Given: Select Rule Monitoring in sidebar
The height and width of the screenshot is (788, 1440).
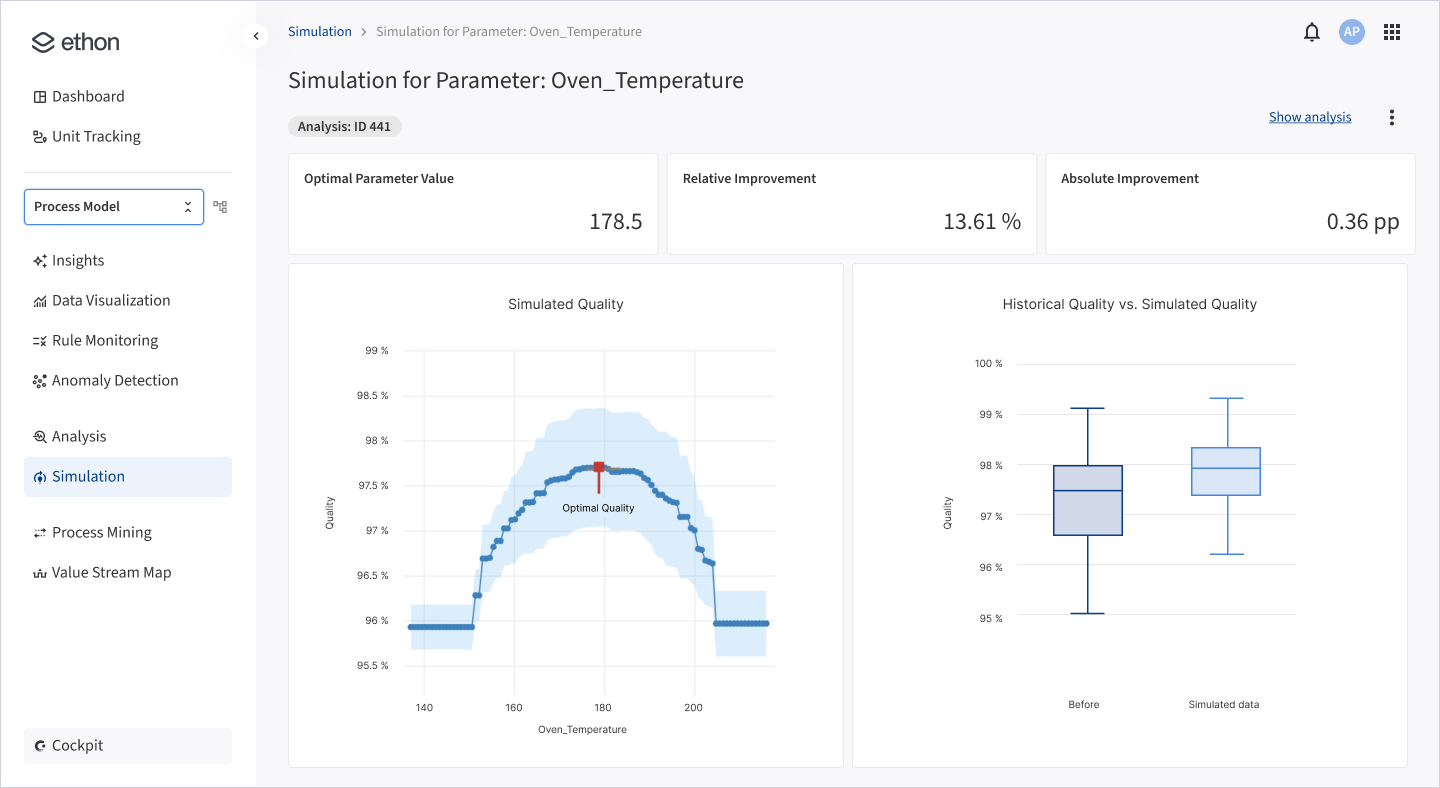Looking at the screenshot, I should (105, 341).
